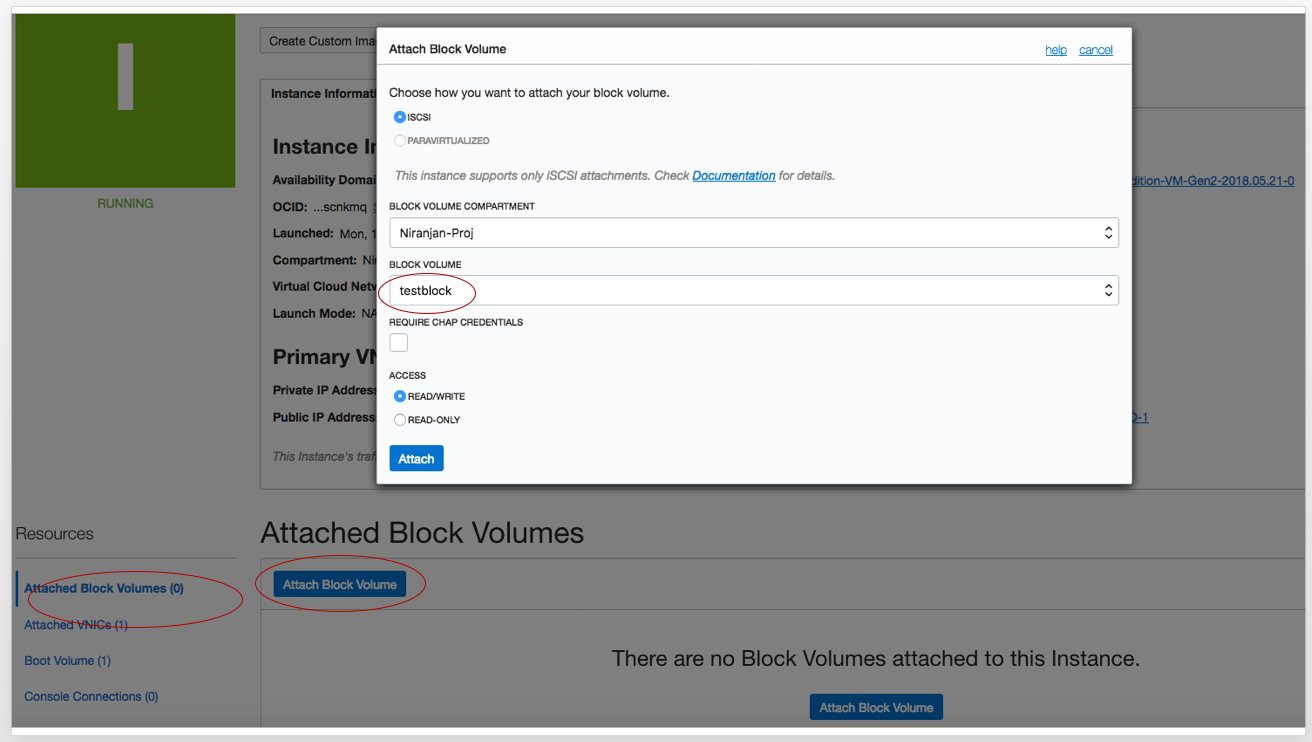1312x742 pixels.
Task: Cancel the Attach Block Volume dialog
Action: [x=1096, y=50]
